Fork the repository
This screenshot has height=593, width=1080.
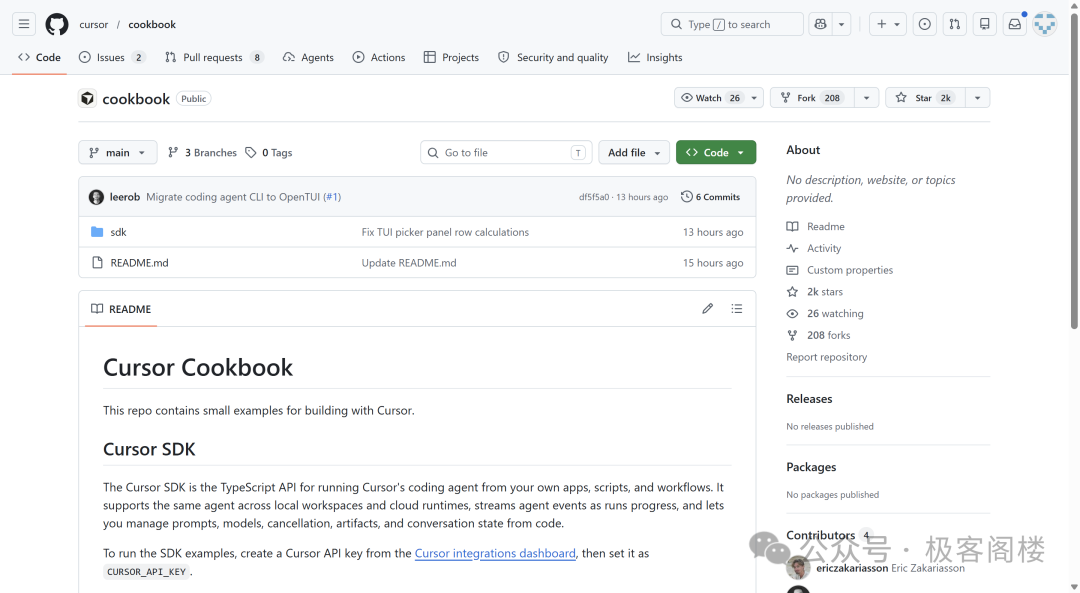[812, 98]
